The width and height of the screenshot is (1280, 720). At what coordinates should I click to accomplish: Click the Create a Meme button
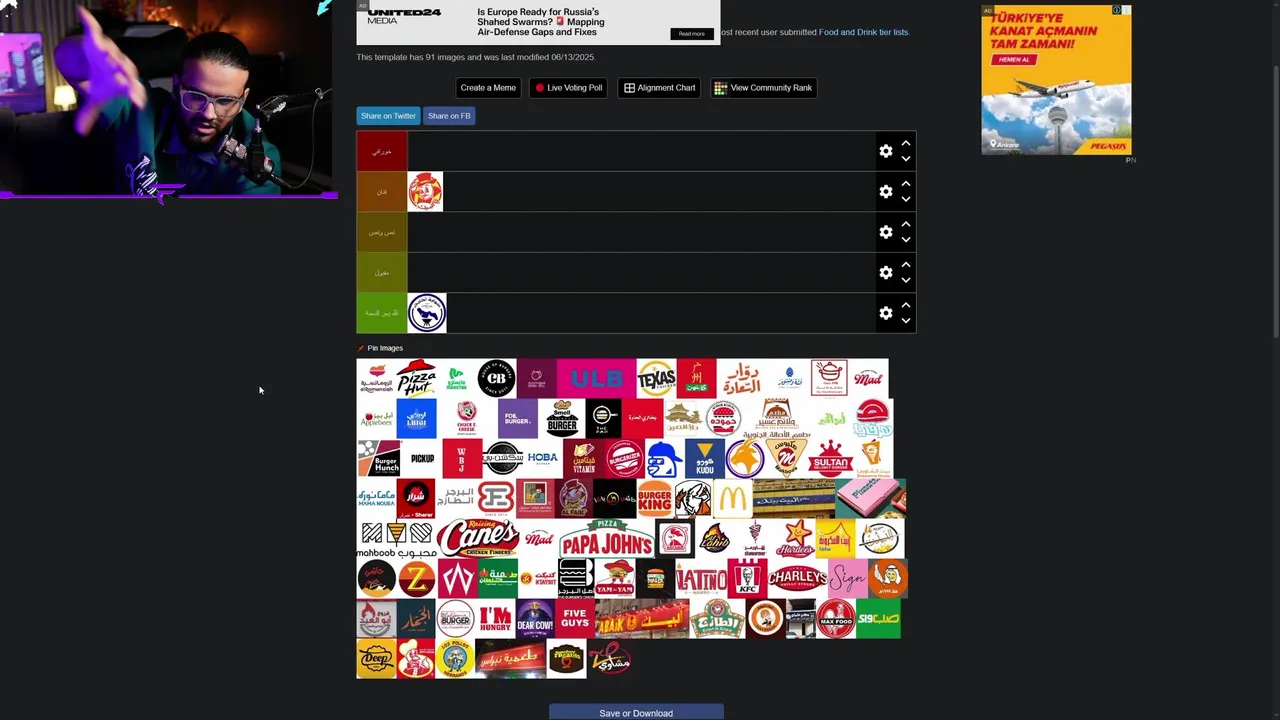point(488,88)
